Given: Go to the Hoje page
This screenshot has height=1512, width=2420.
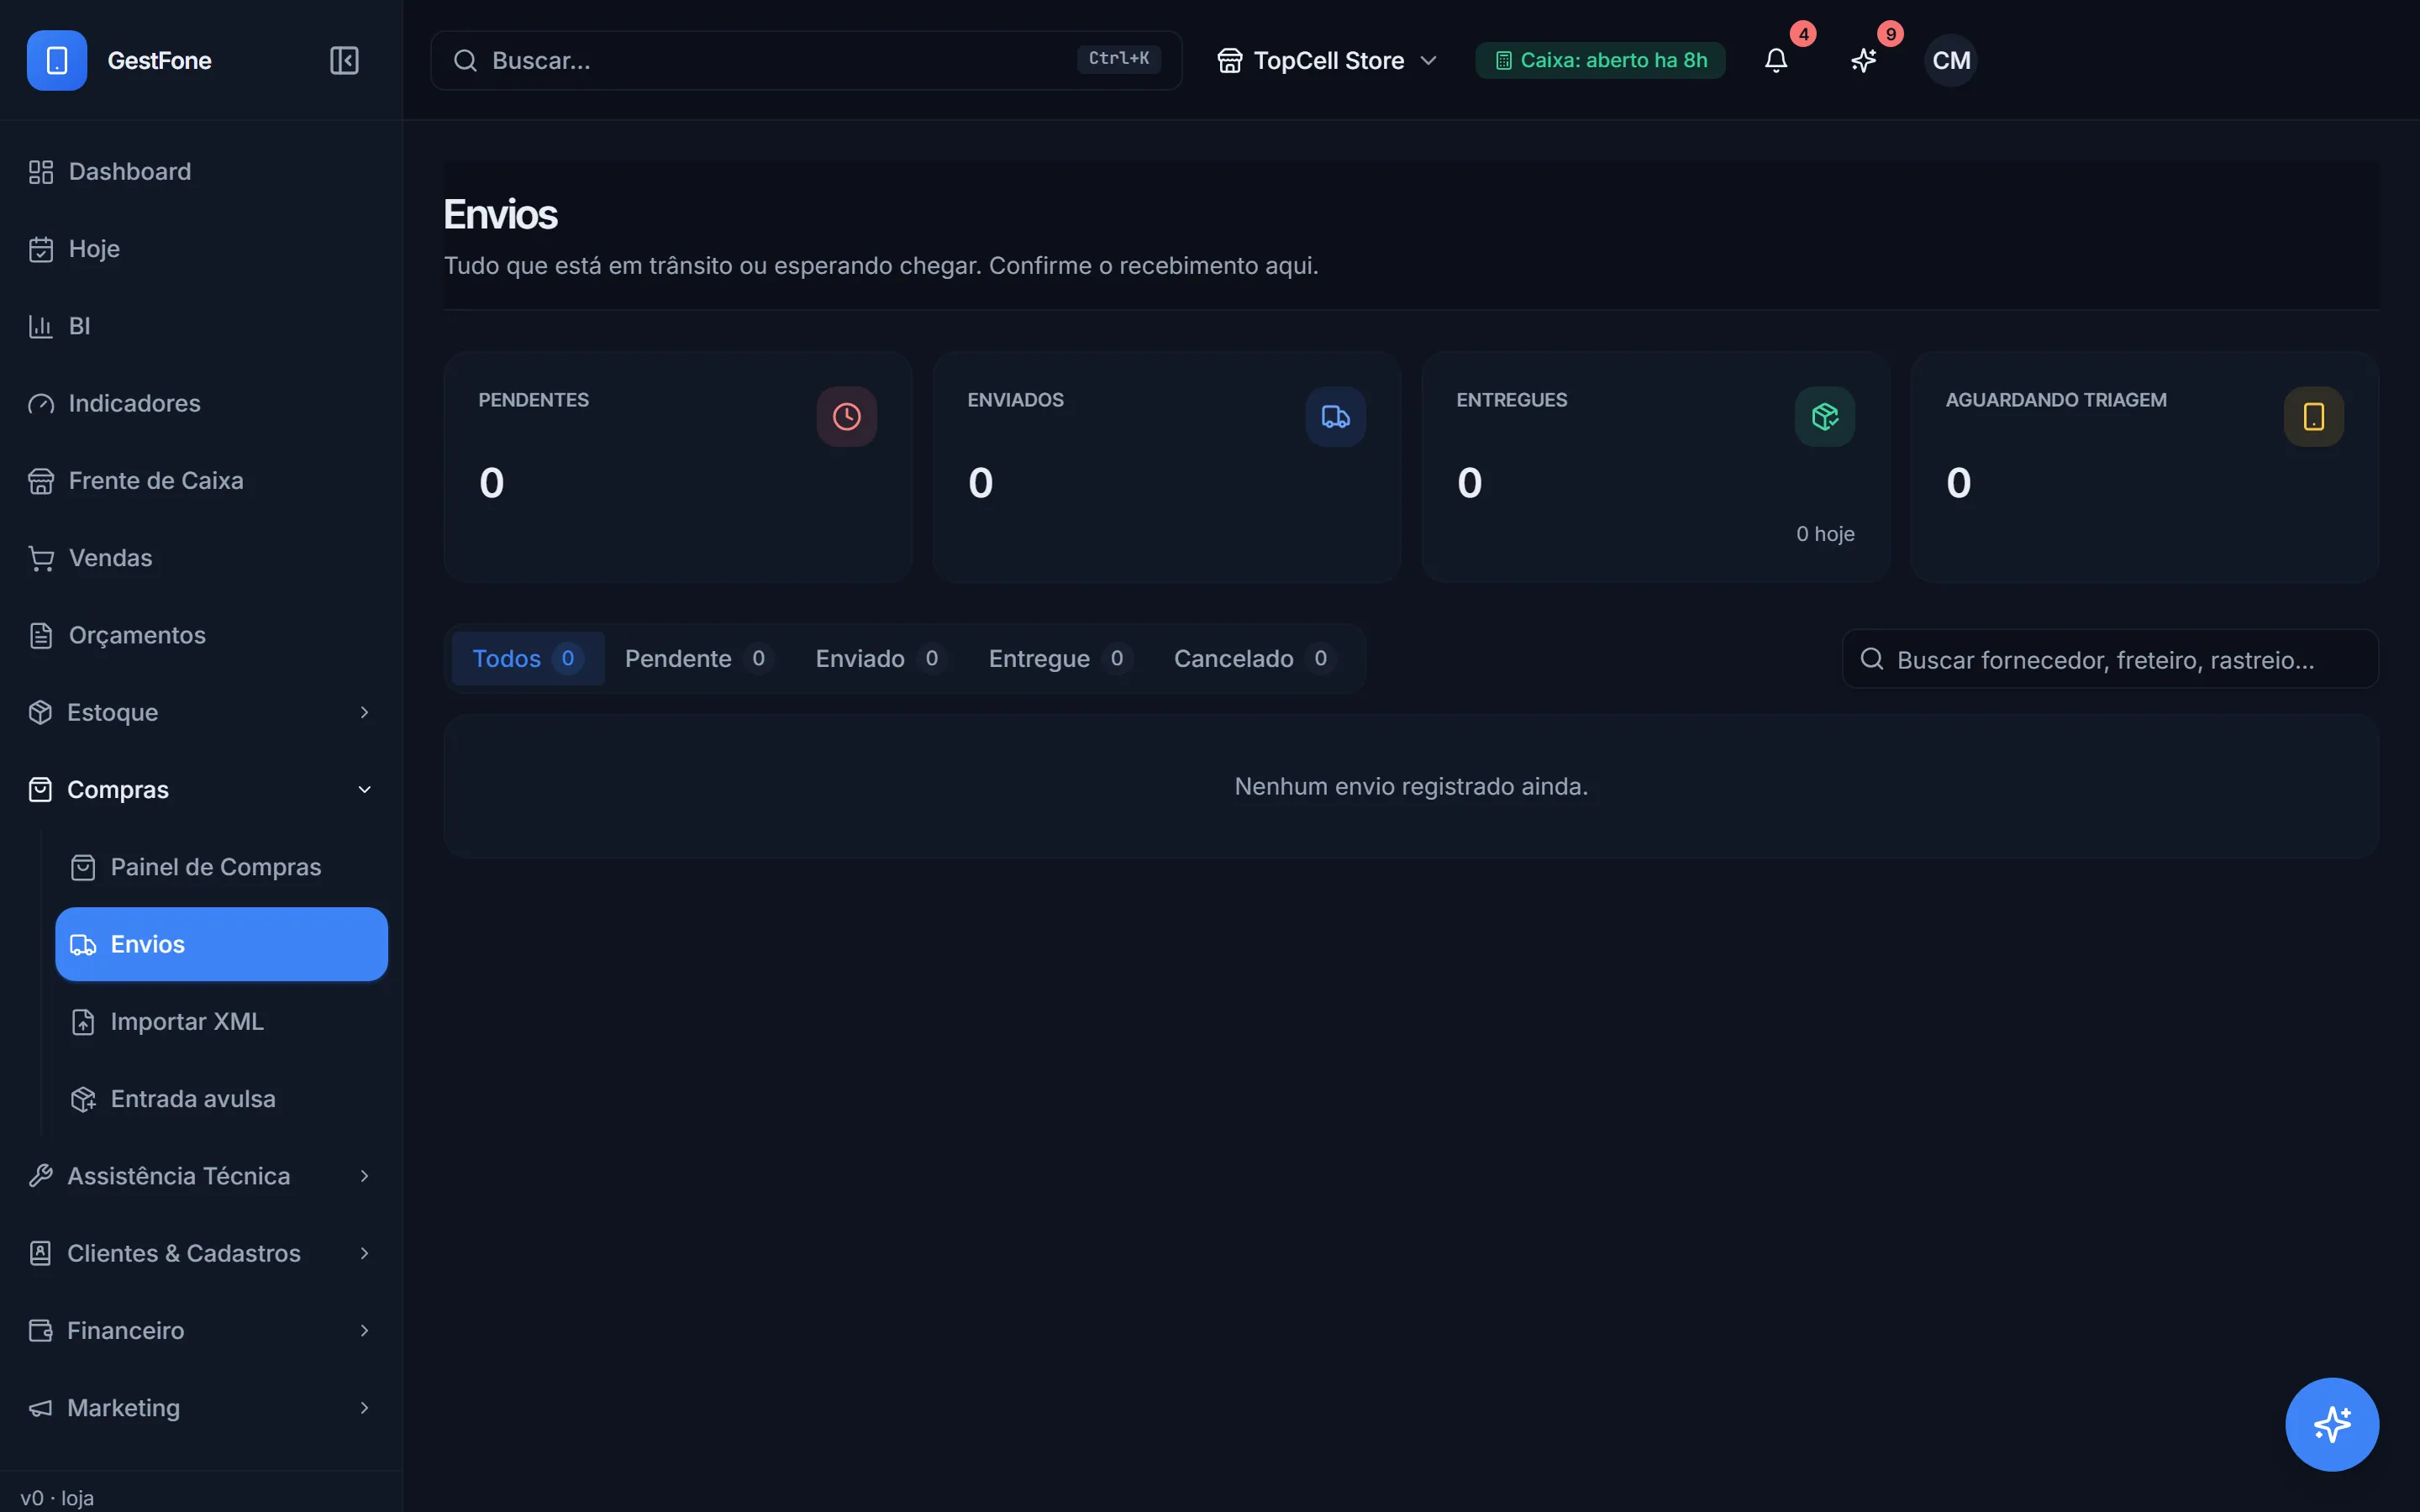Looking at the screenshot, I should [200, 249].
